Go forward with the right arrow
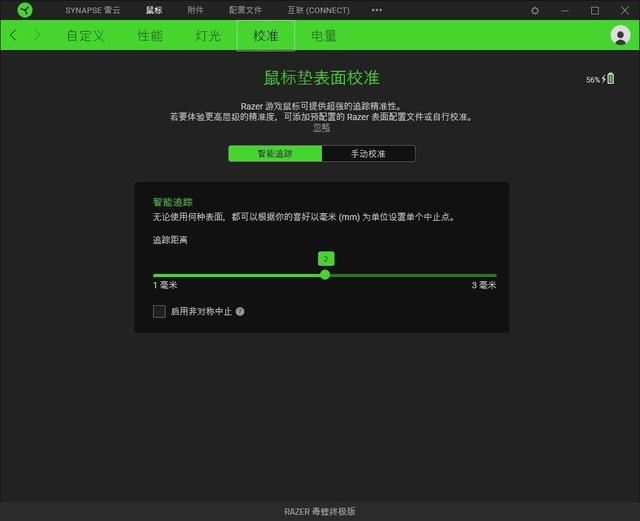The width and height of the screenshot is (640, 521). (37, 36)
